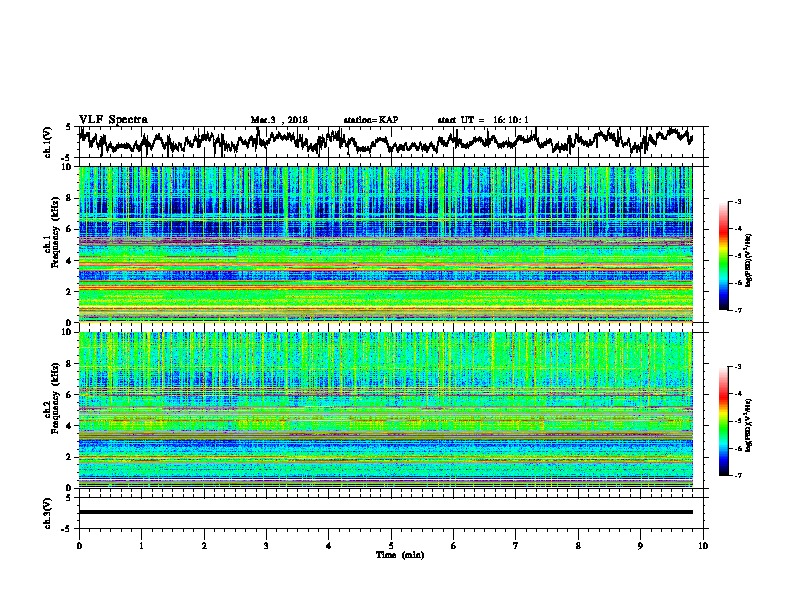
Task: Click the "4" tick on the time axis
Action: 329,546
